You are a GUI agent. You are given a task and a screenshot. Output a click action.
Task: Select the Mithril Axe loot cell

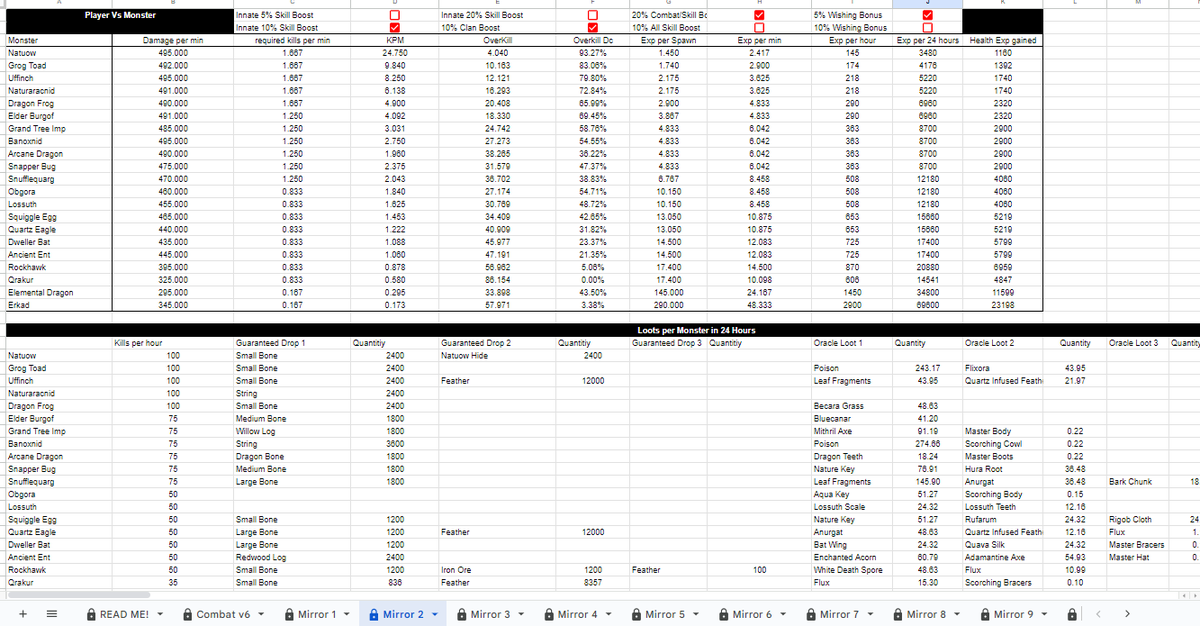(x=850, y=431)
